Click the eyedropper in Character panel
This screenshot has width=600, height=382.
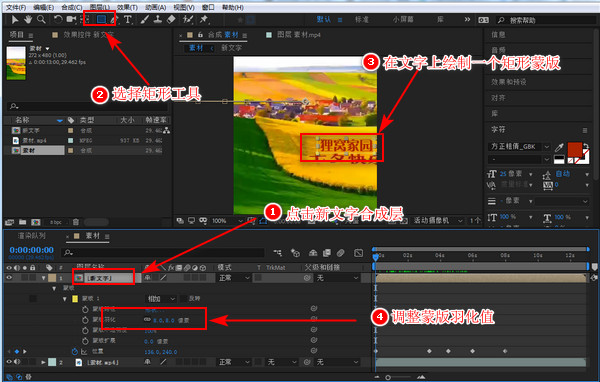tap(559, 147)
